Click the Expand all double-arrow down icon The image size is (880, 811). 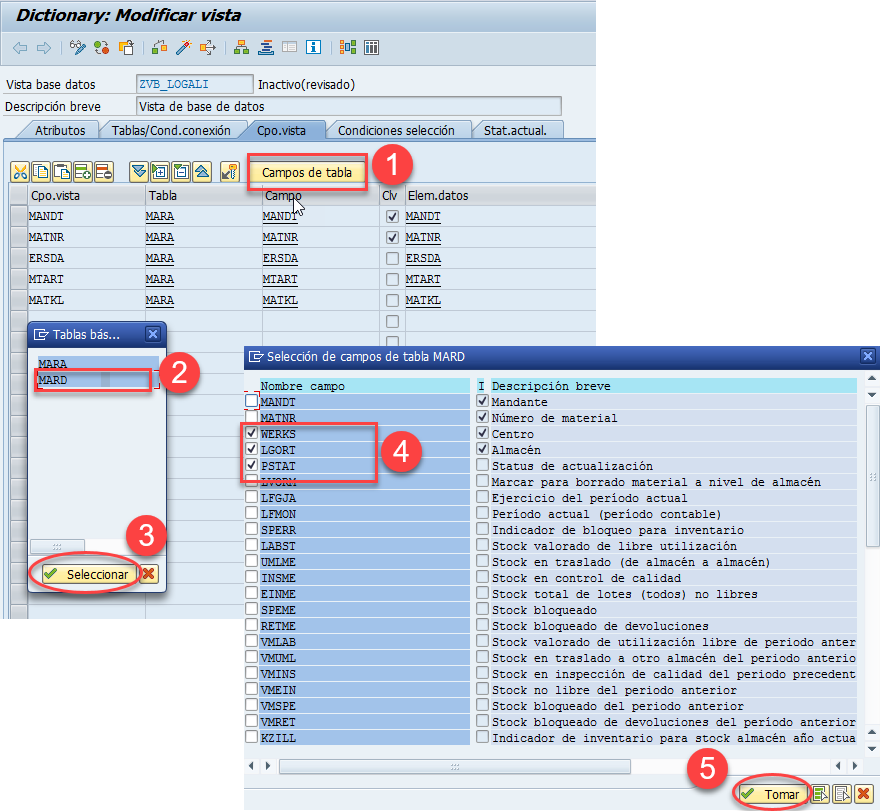139,172
